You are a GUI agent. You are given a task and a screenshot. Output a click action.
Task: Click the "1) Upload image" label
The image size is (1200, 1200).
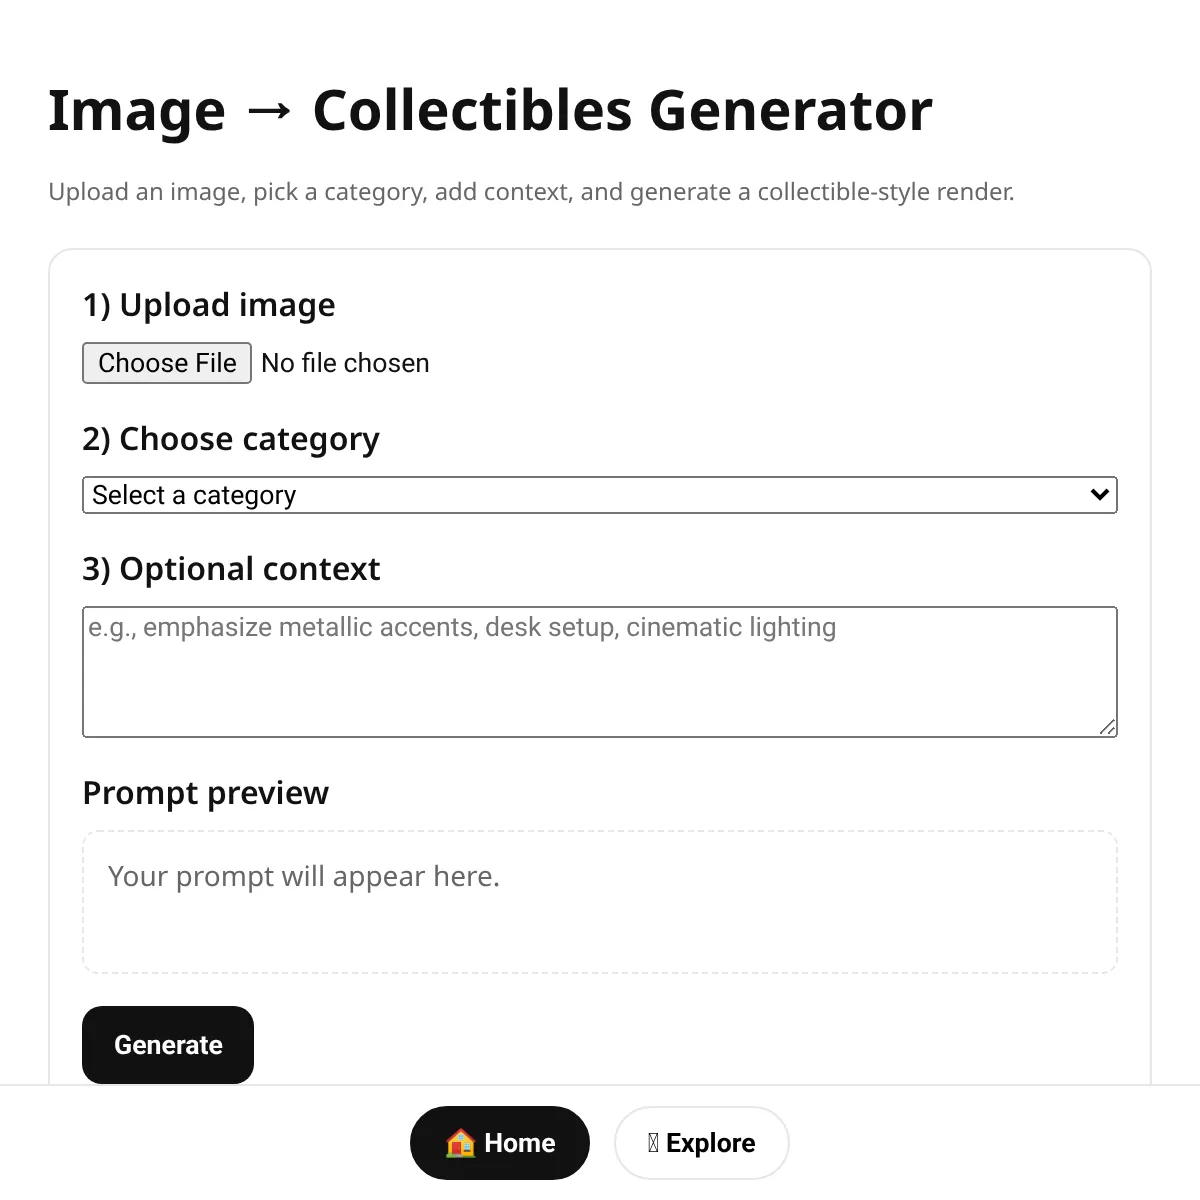click(209, 305)
